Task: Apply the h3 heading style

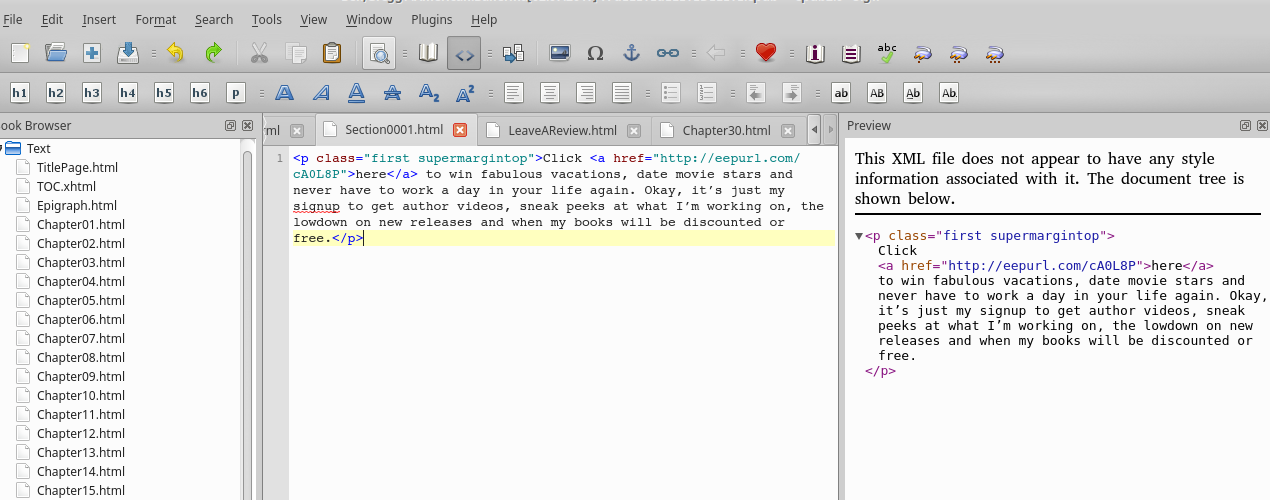Action: click(92, 93)
